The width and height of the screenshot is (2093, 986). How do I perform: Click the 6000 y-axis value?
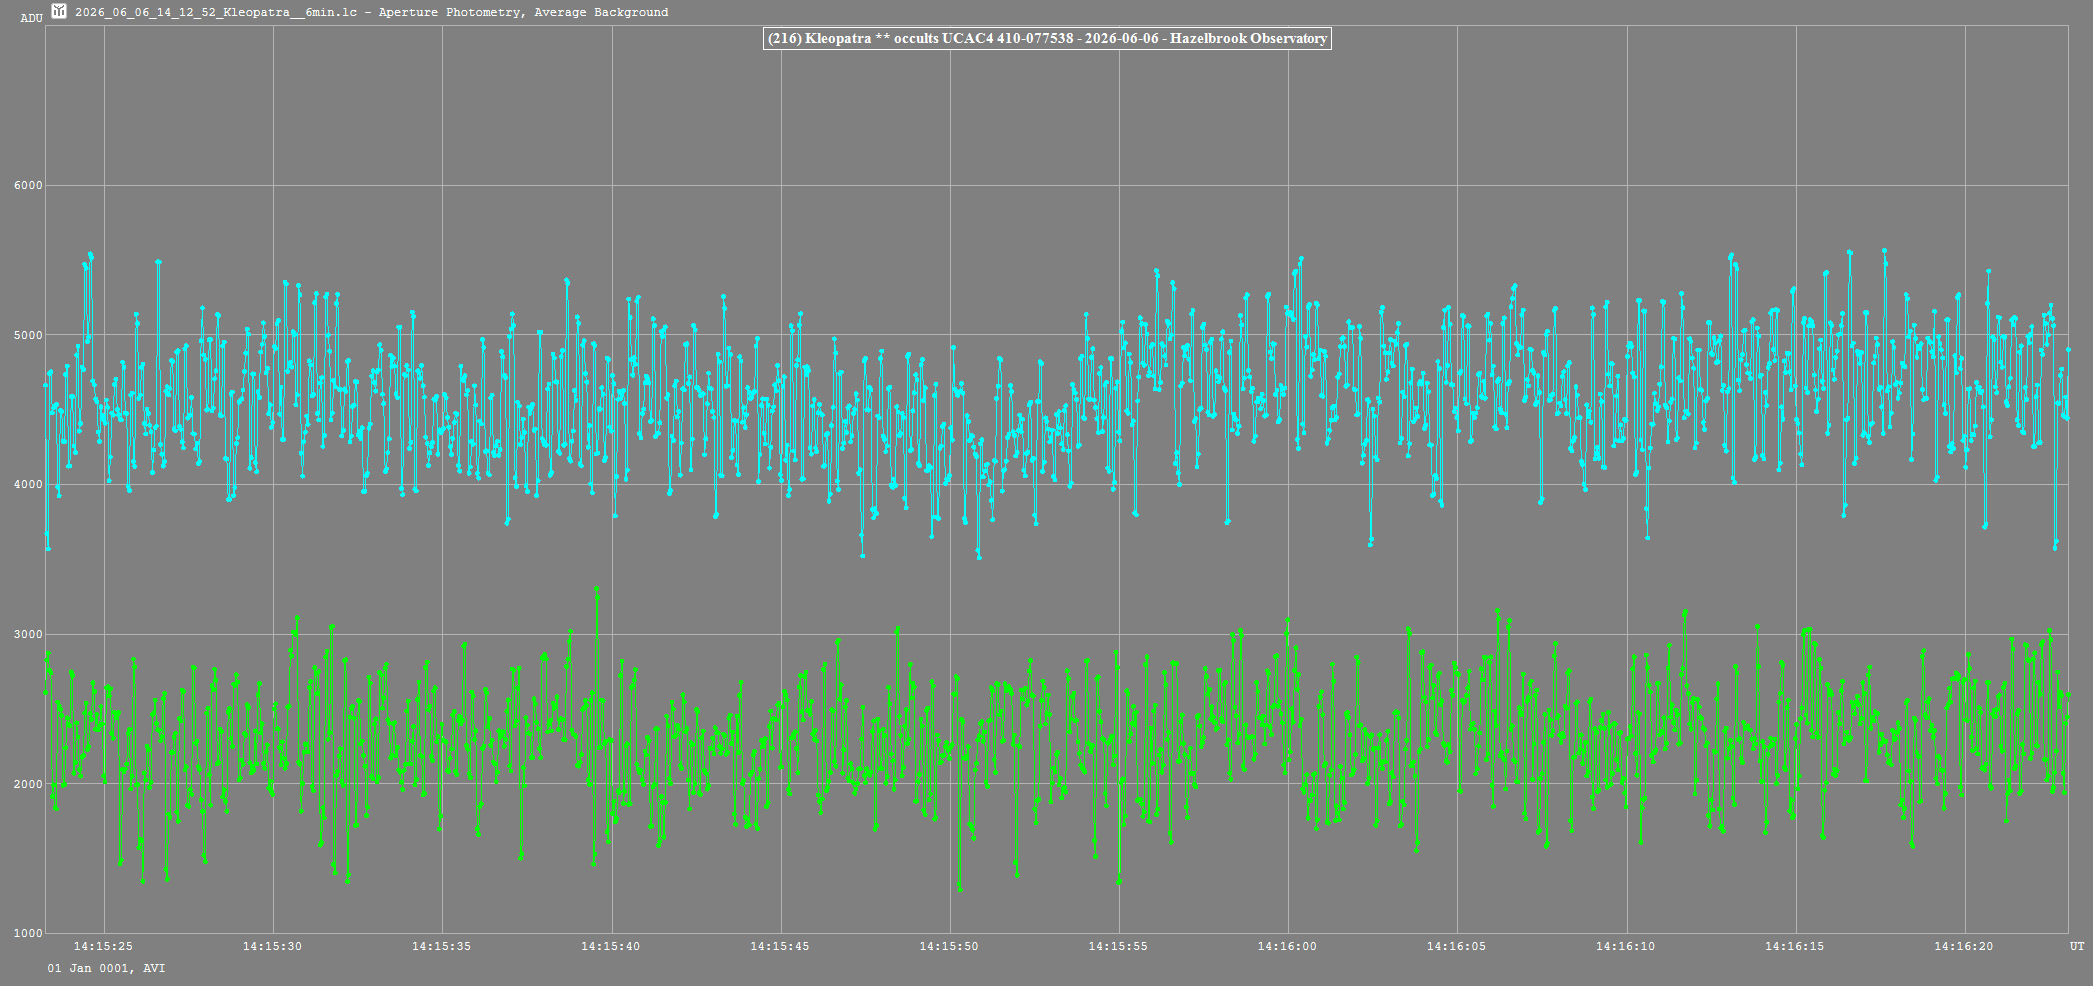click(28, 185)
